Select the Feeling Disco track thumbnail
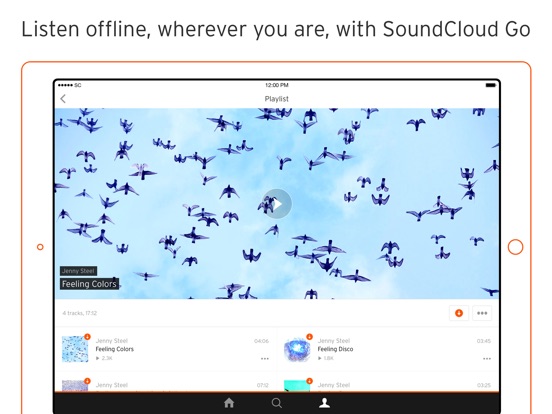 click(x=297, y=349)
